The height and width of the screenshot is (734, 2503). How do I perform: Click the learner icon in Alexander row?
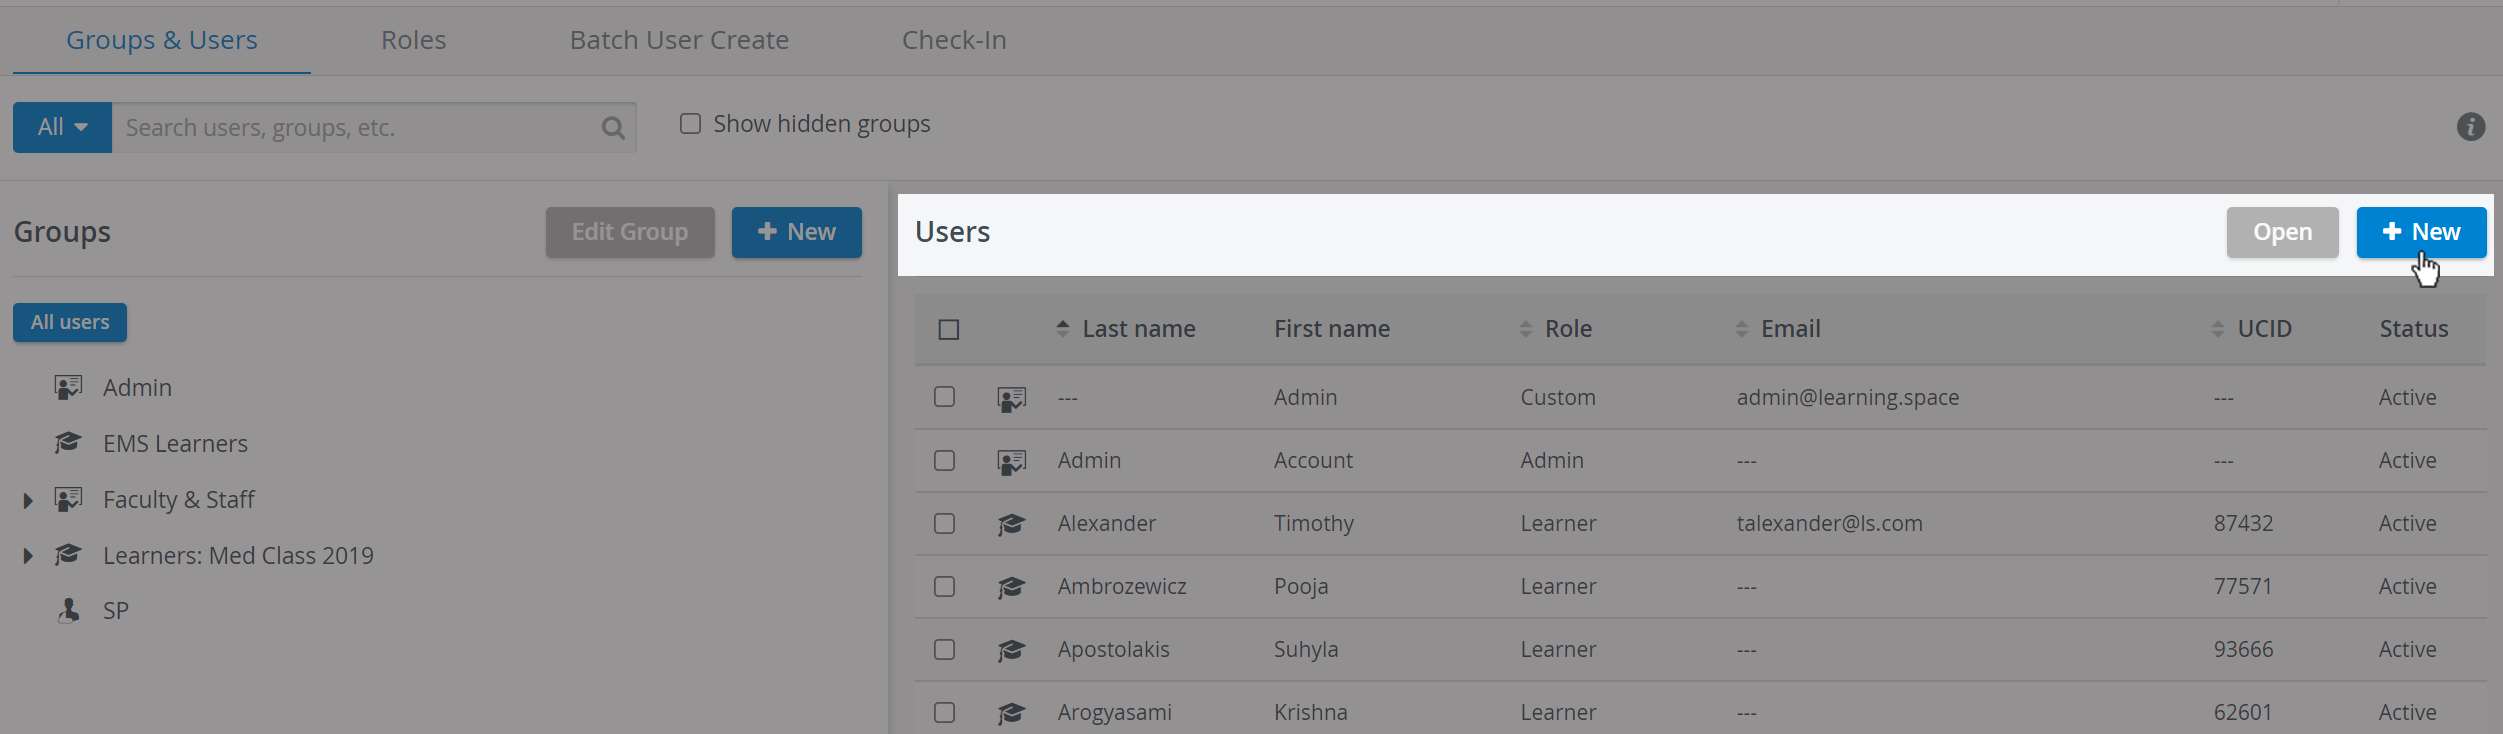pos(1011,524)
